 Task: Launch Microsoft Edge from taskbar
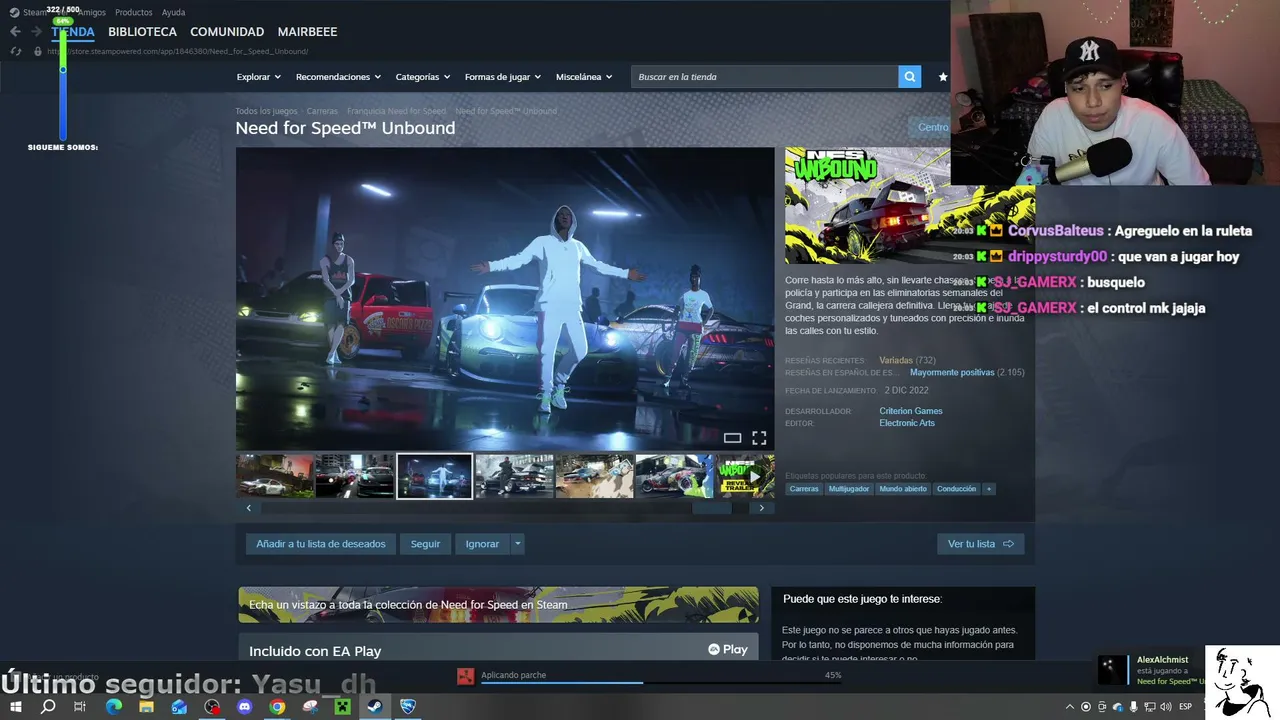(x=113, y=707)
